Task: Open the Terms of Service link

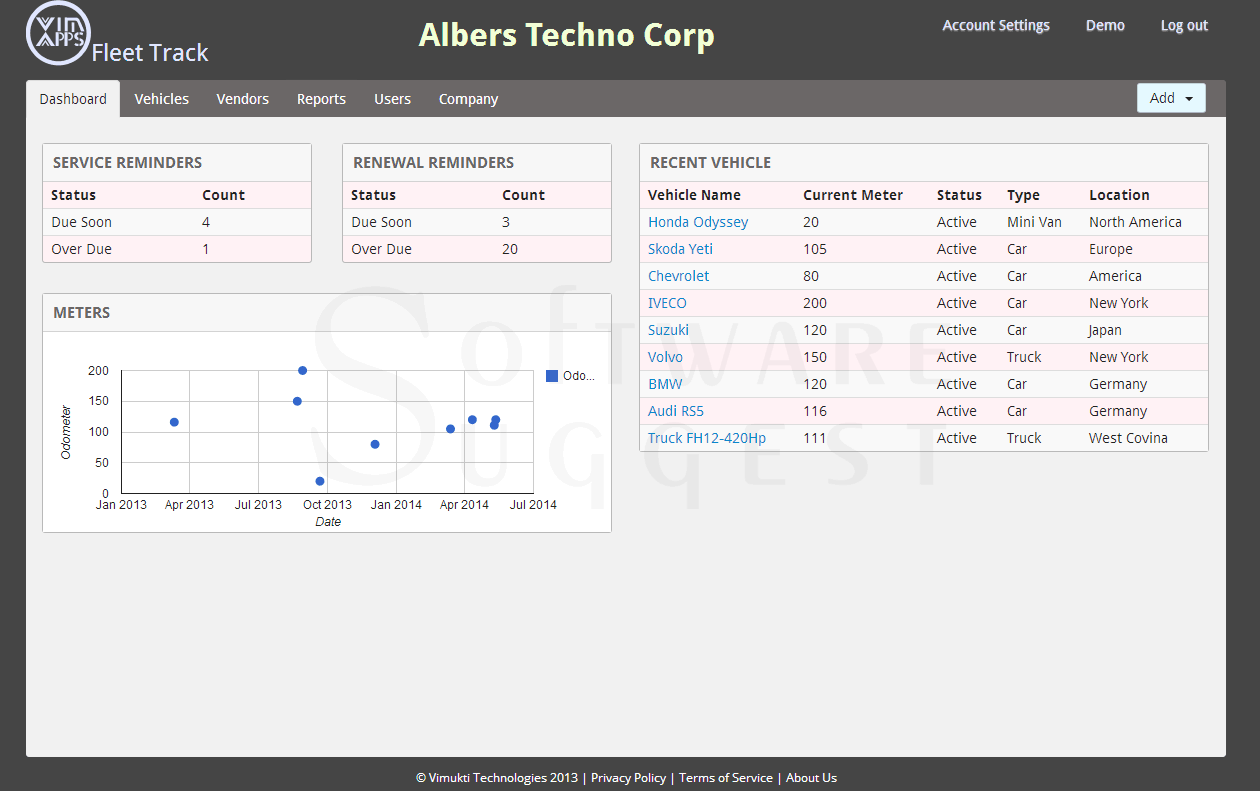Action: 726,778
